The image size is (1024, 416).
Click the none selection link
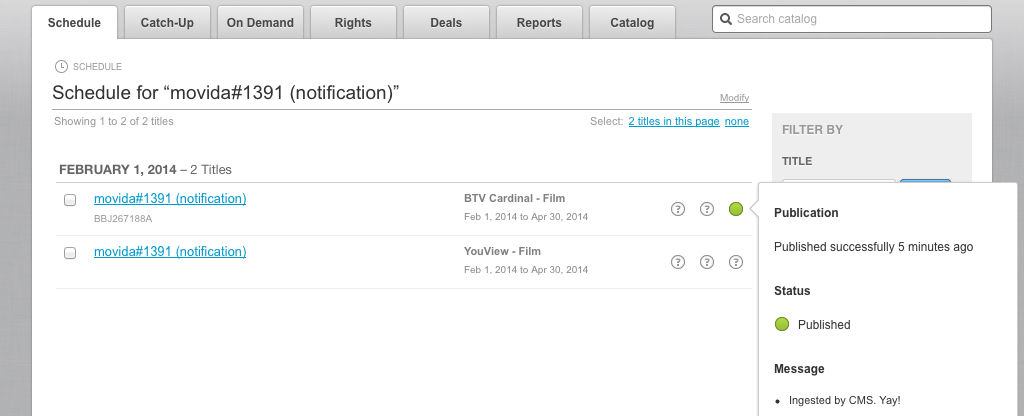[737, 122]
